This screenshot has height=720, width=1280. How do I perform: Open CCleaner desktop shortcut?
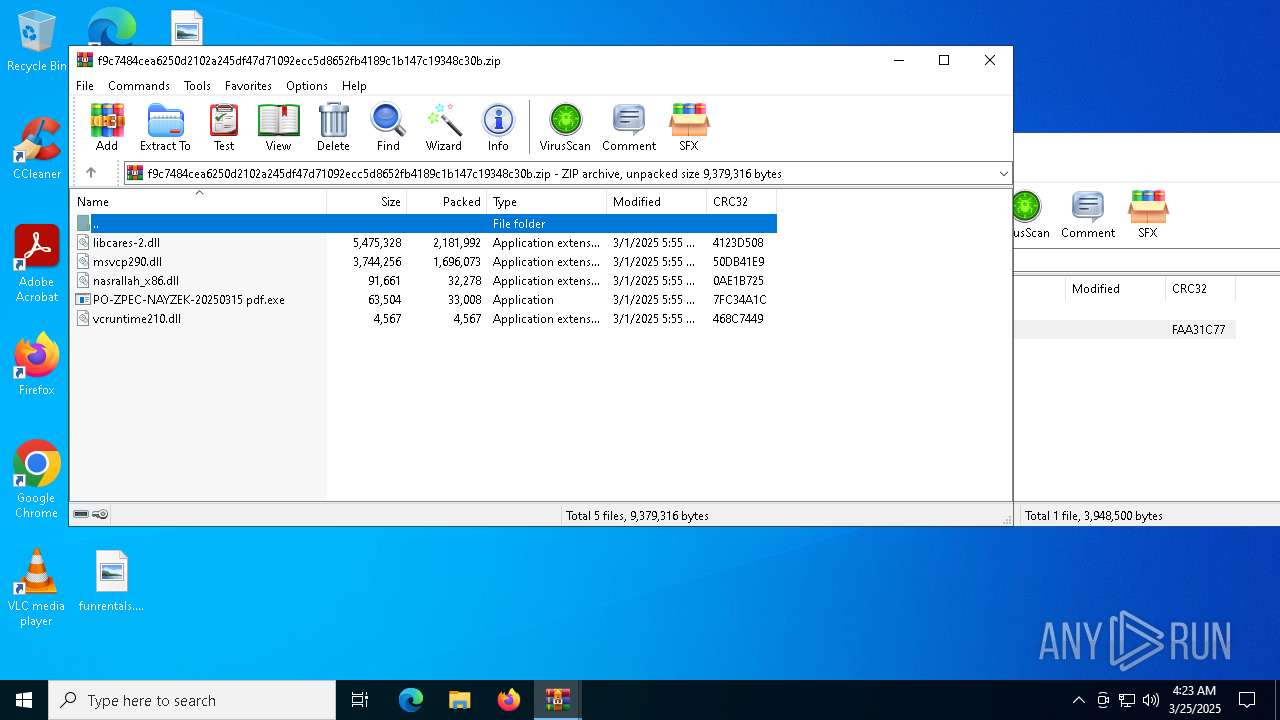(x=37, y=149)
